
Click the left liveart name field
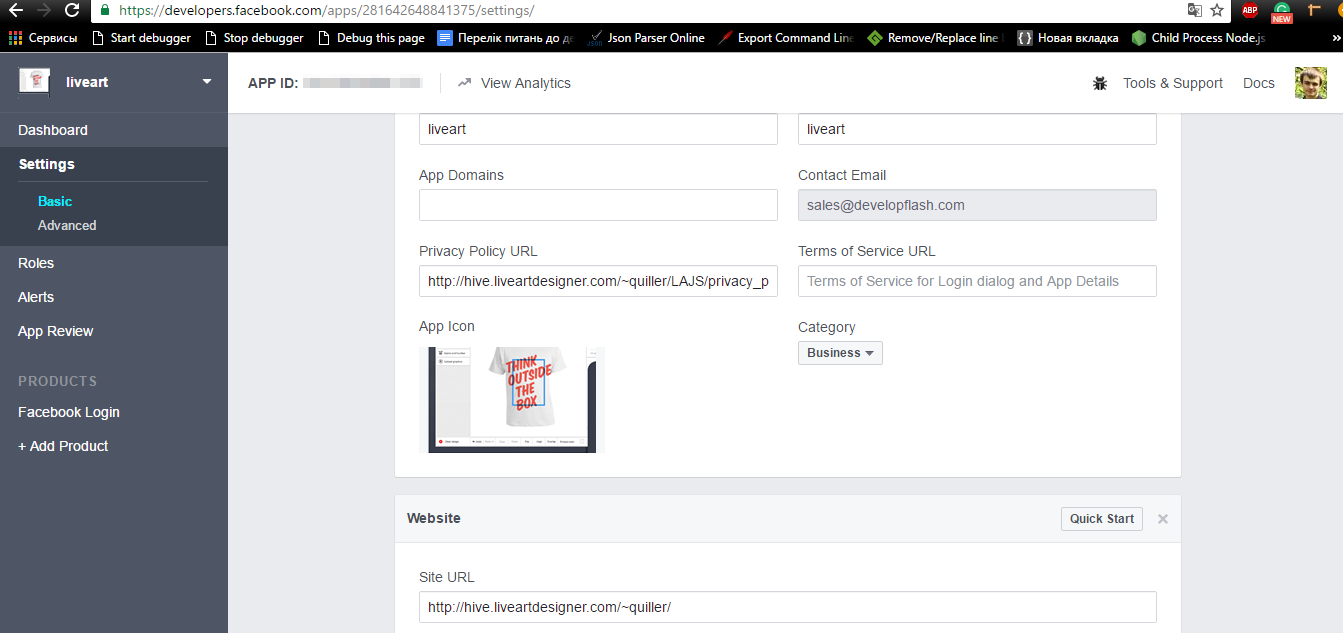598,129
